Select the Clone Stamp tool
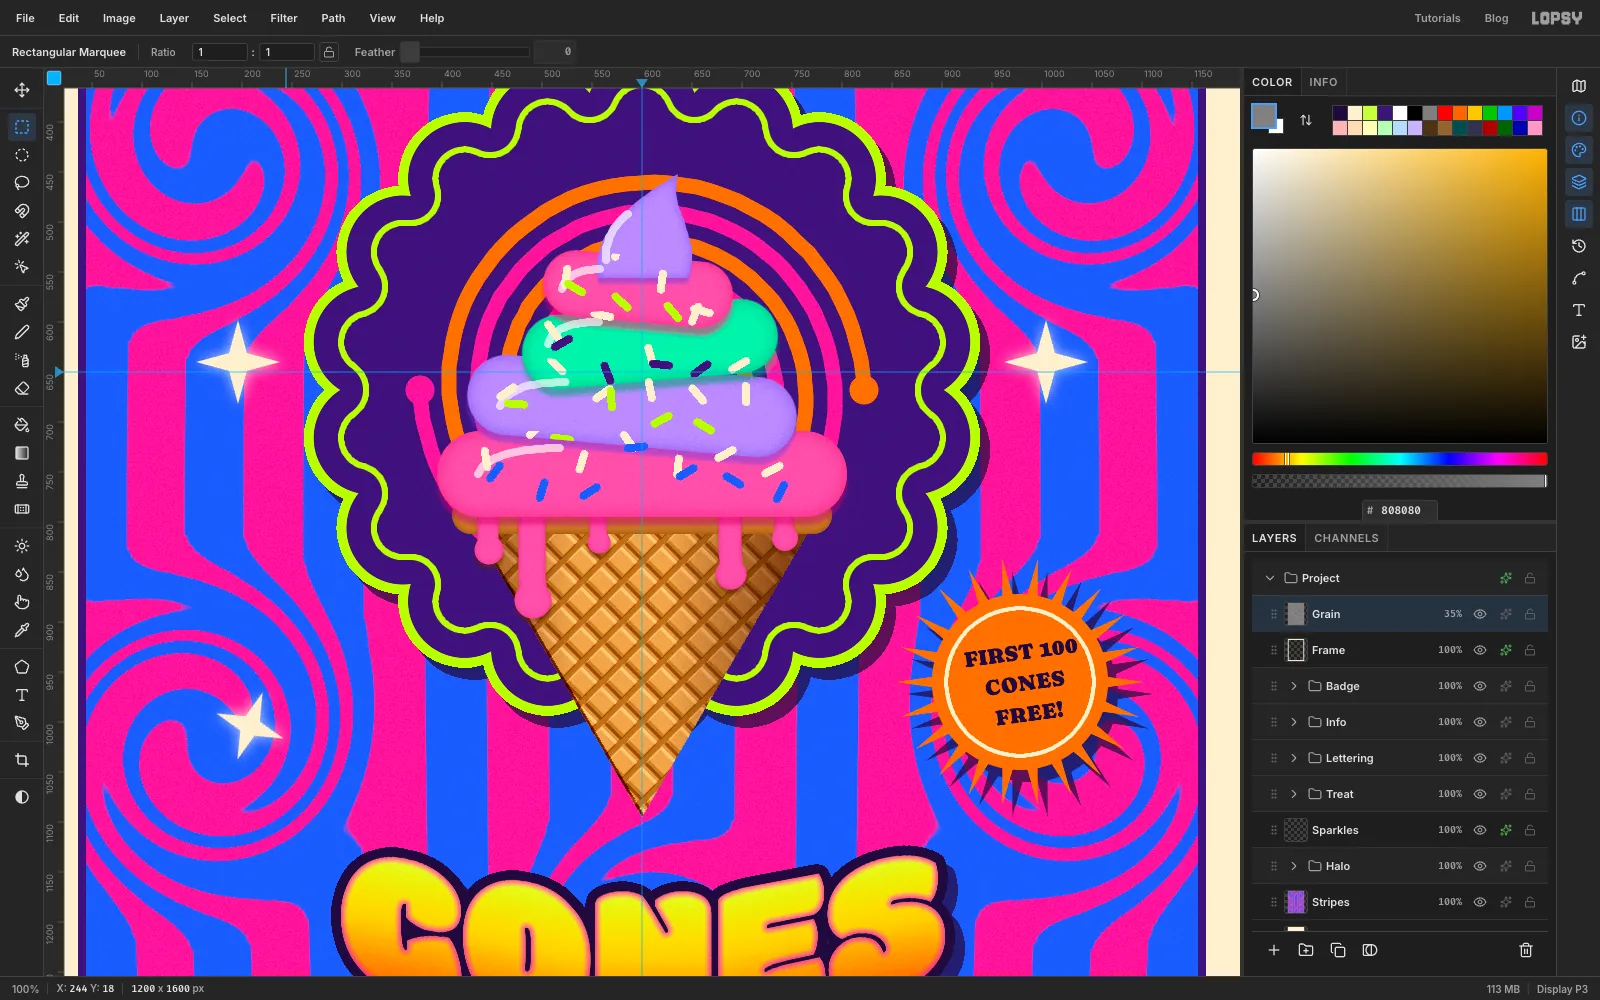The image size is (1600, 1000). (22, 481)
